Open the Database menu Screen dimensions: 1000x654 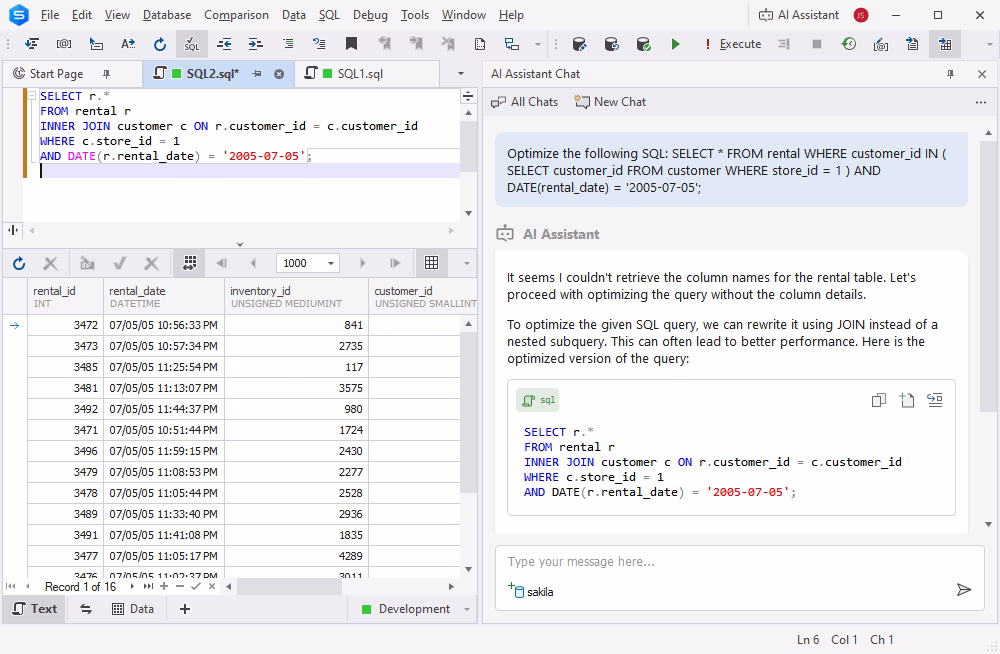[166, 15]
